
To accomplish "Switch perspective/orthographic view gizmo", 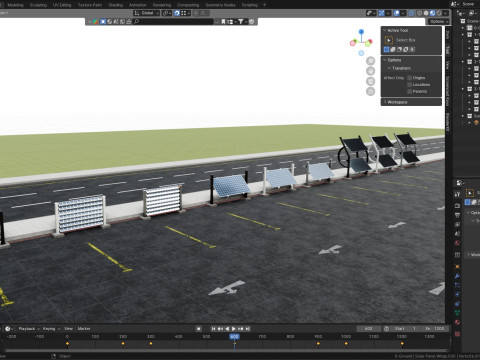I will click(x=370, y=91).
